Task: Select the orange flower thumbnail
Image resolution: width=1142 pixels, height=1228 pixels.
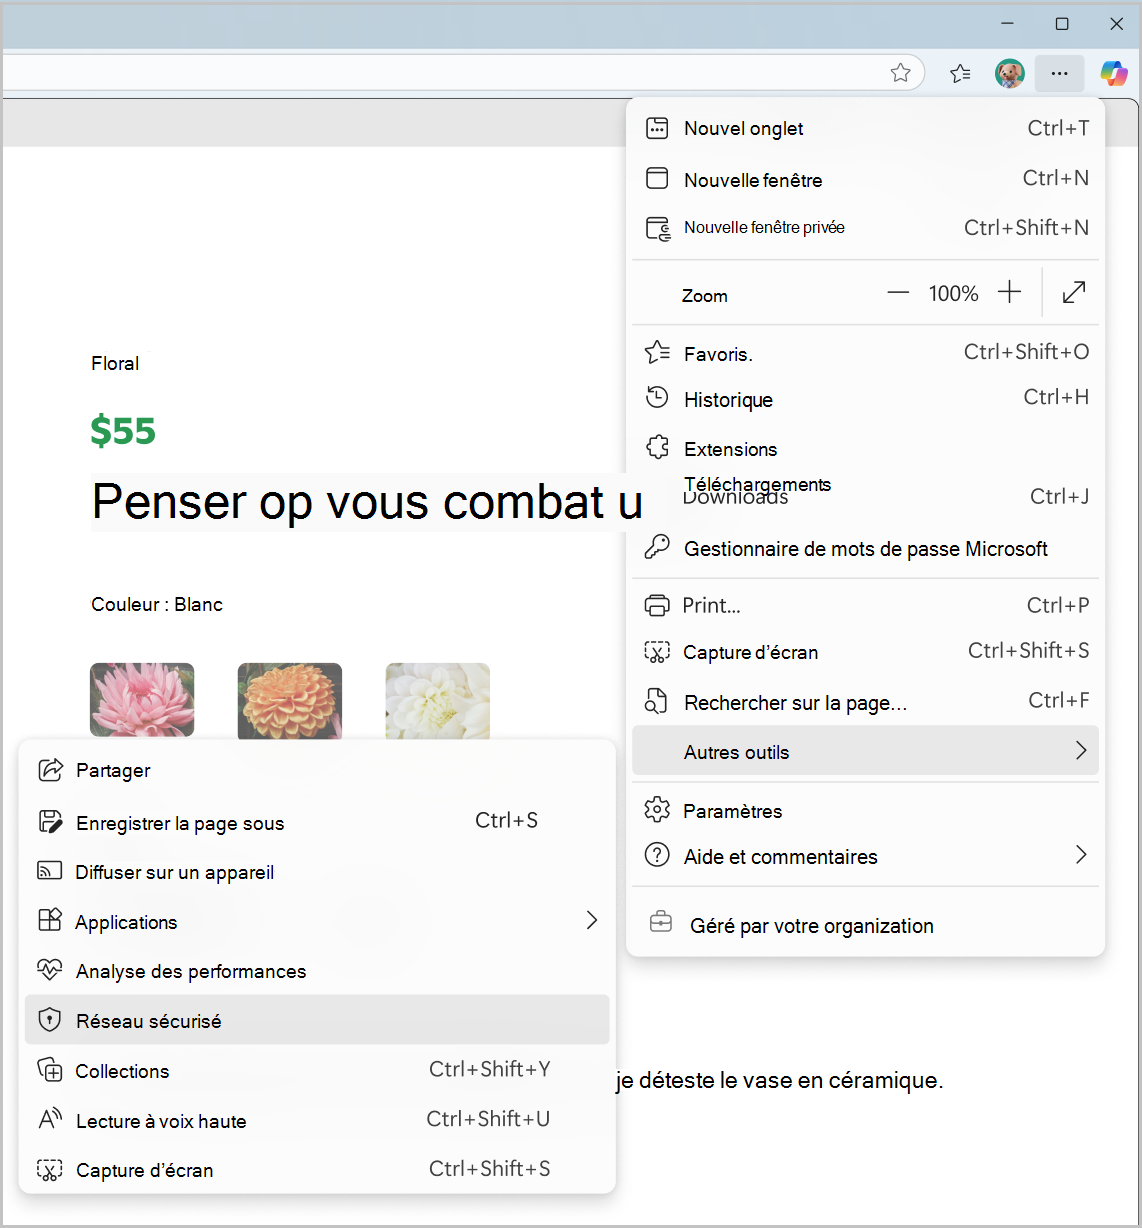Action: point(290,701)
